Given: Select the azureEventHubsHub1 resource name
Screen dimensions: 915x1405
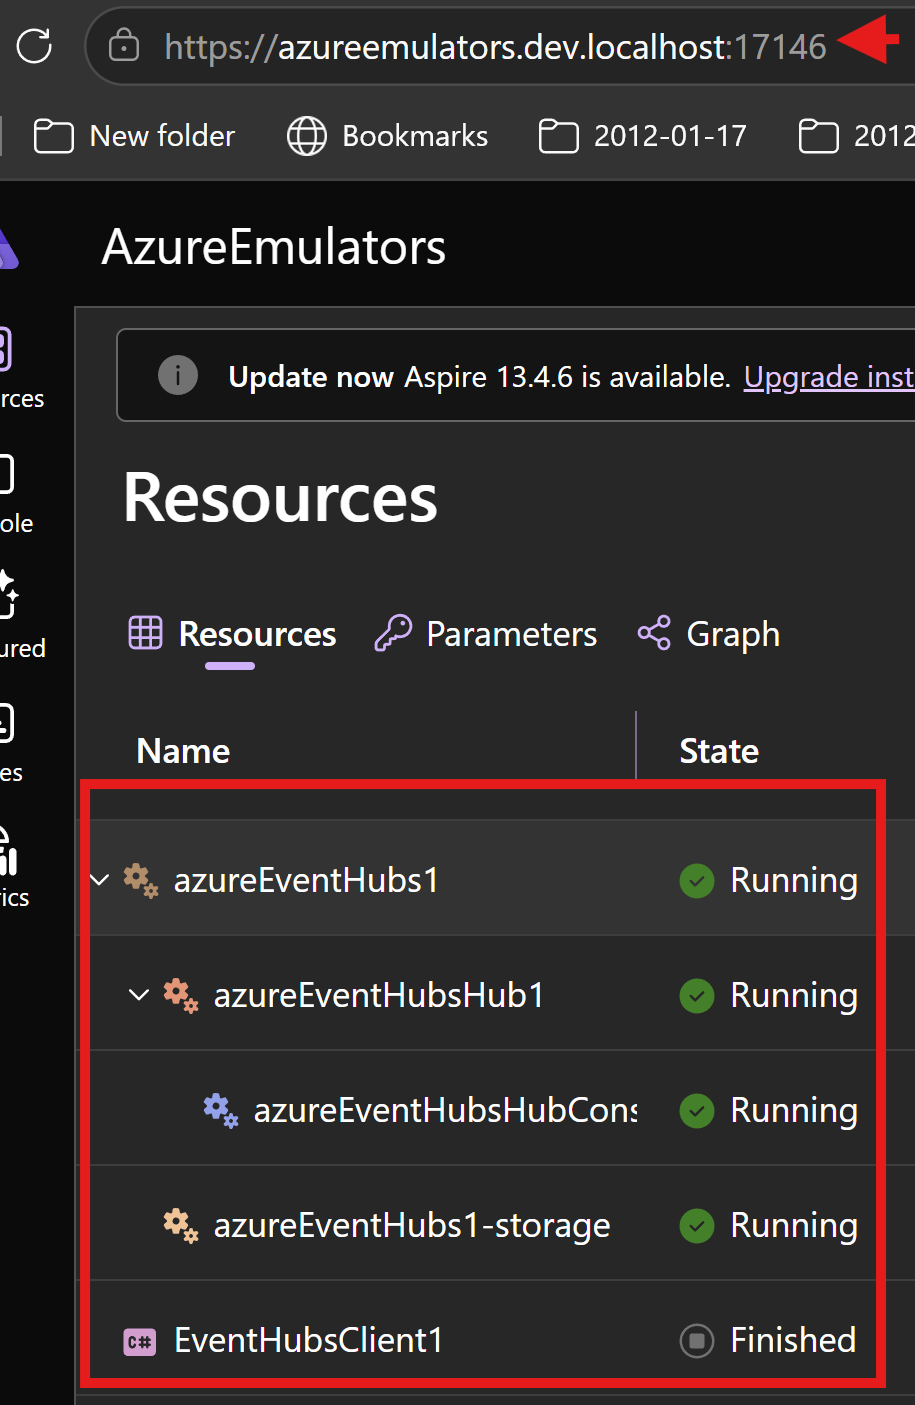Looking at the screenshot, I should click(x=379, y=995).
